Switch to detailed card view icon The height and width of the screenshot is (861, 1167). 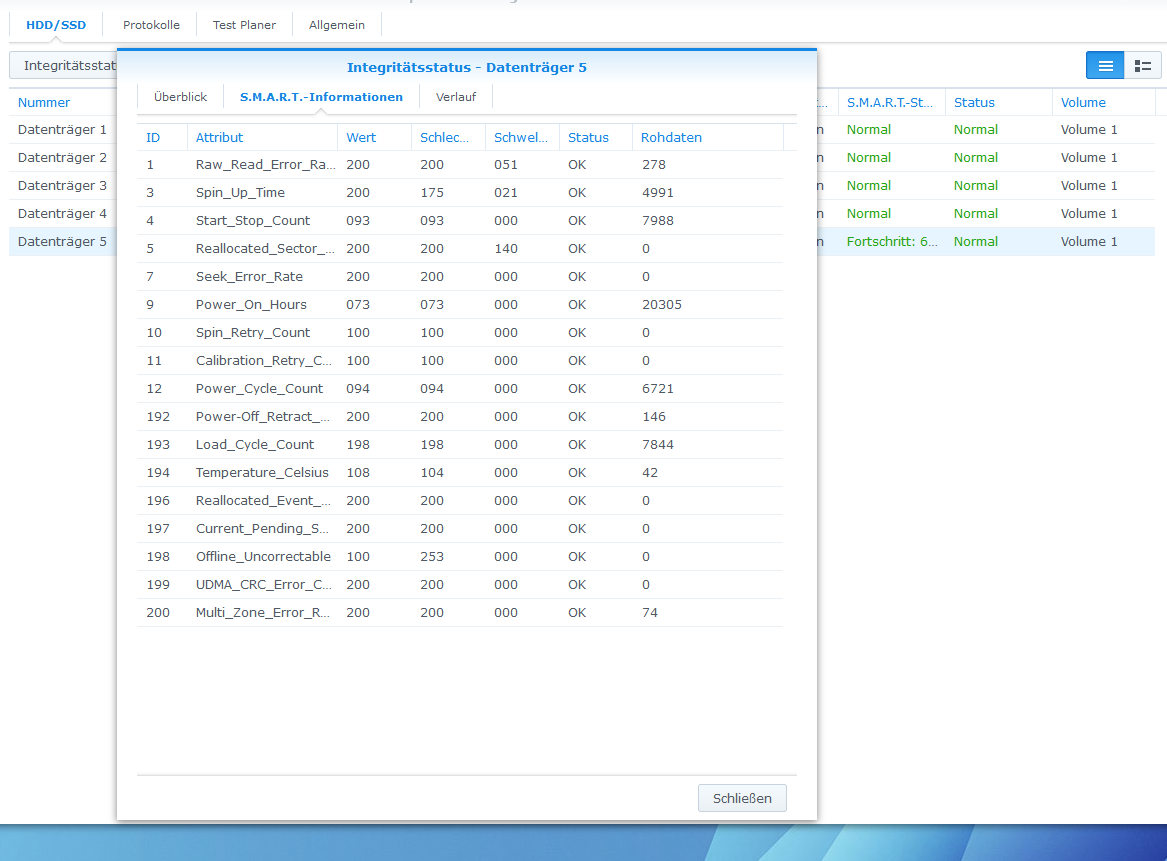click(1142, 65)
